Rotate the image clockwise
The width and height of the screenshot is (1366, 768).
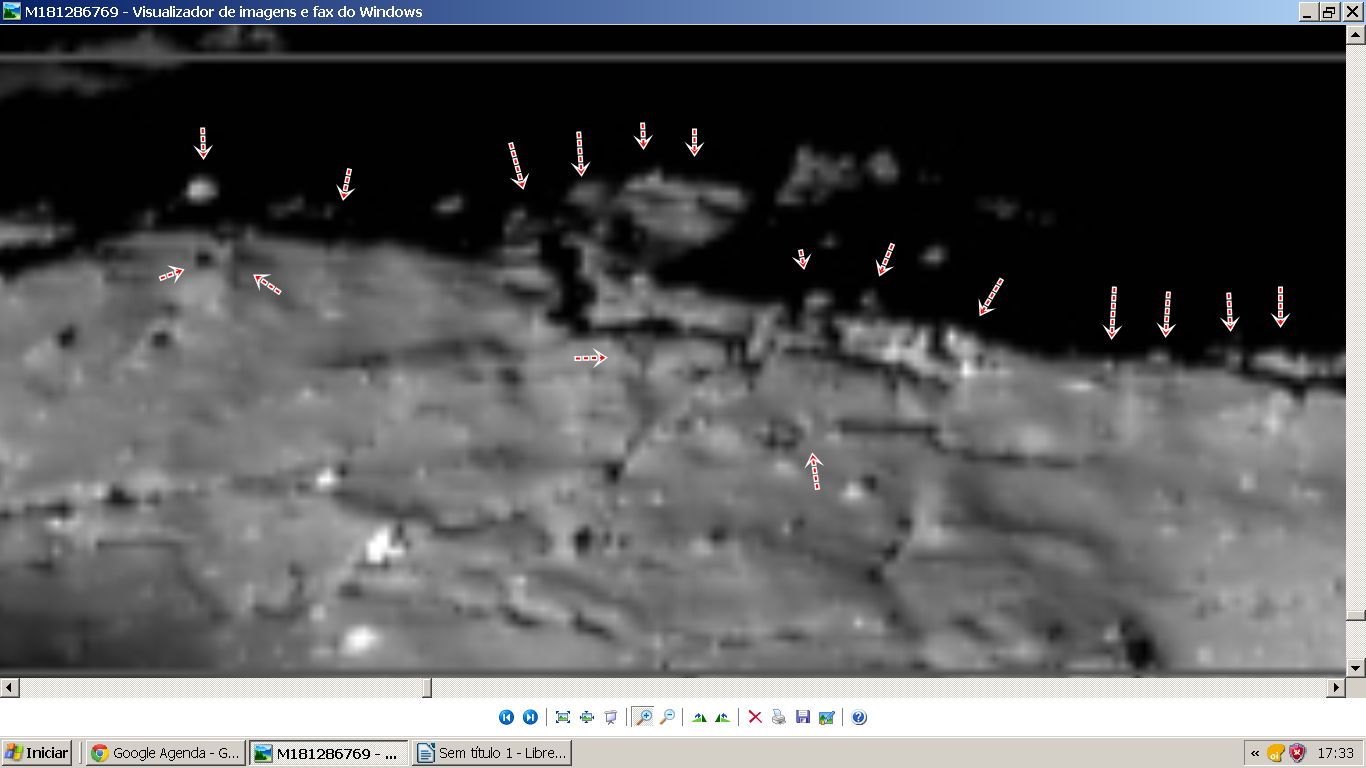coord(699,717)
